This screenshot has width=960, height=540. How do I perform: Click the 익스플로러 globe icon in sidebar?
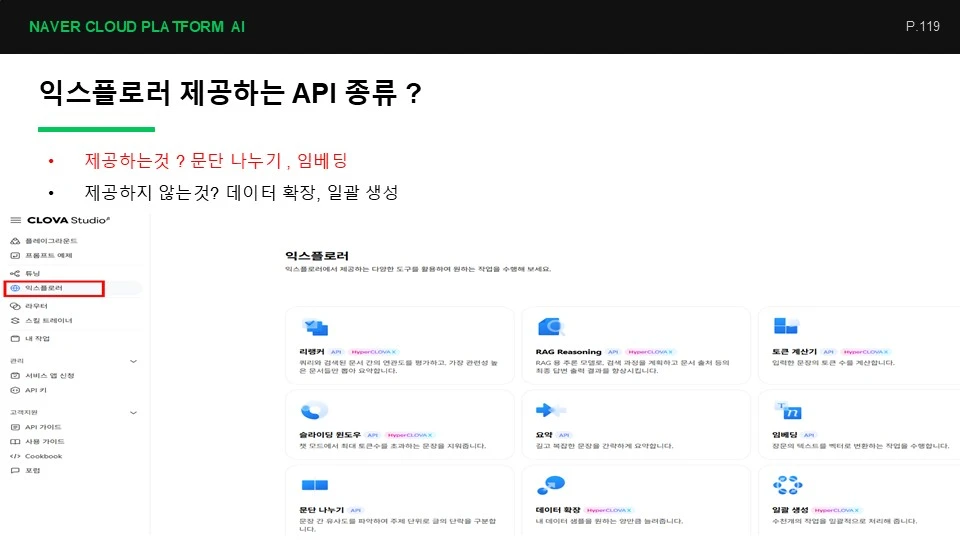coord(15,288)
